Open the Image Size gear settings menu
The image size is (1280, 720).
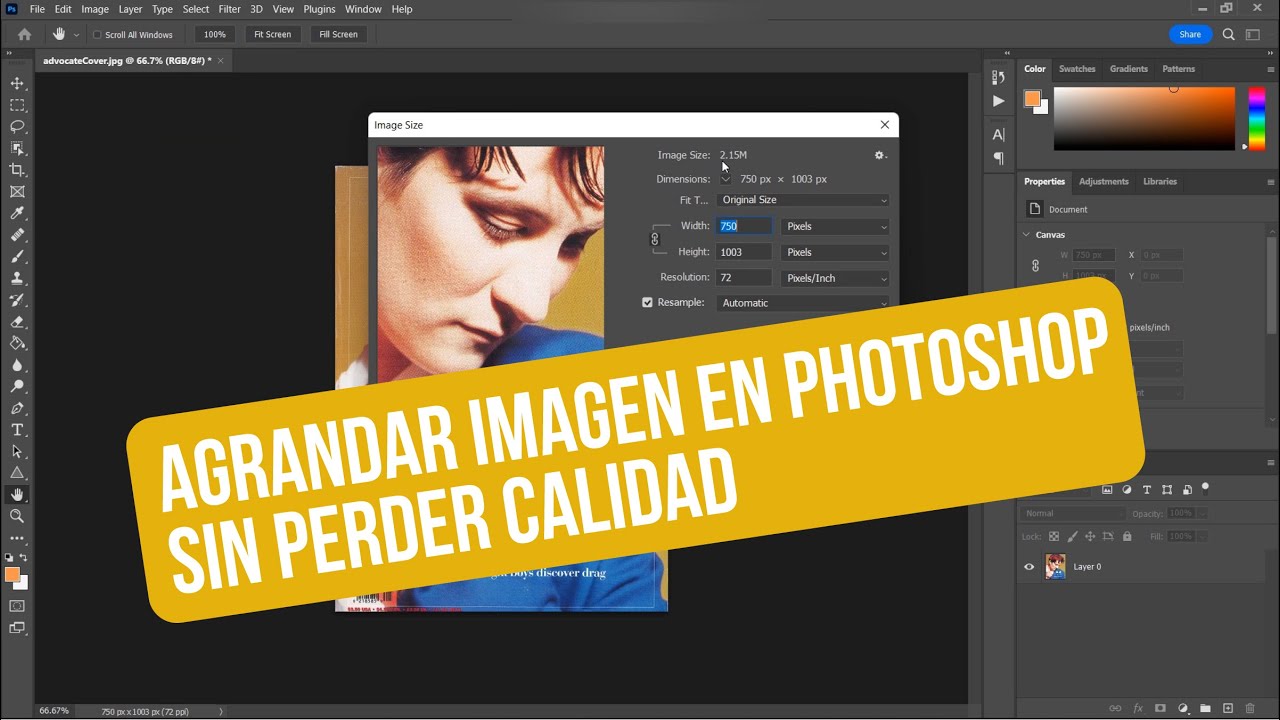(880, 155)
